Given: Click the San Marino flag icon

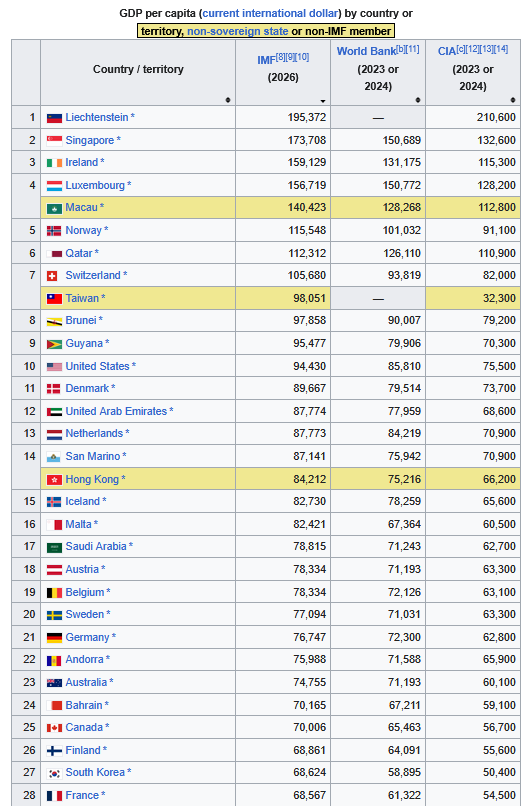Looking at the screenshot, I should click(x=53, y=456).
